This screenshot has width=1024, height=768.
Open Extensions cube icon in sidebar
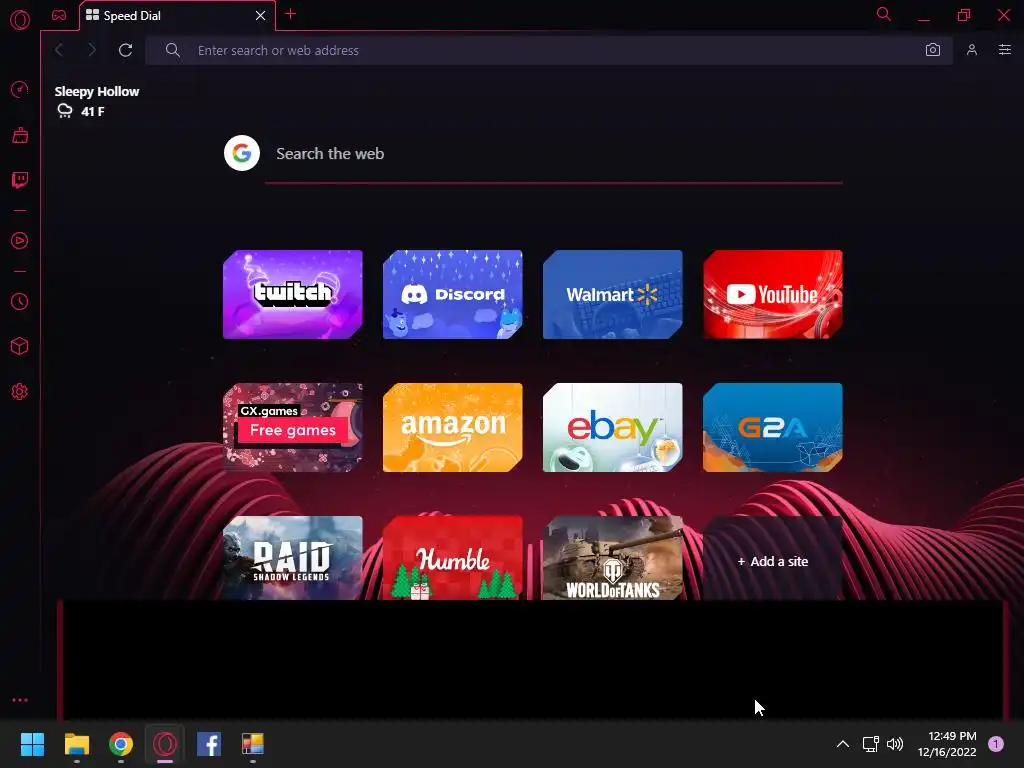pos(20,346)
